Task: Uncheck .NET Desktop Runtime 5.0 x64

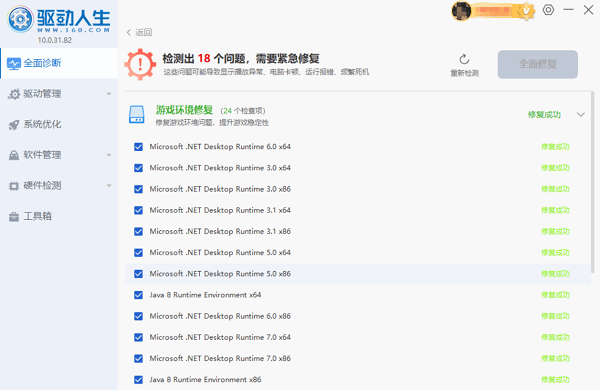Action: pos(139,253)
